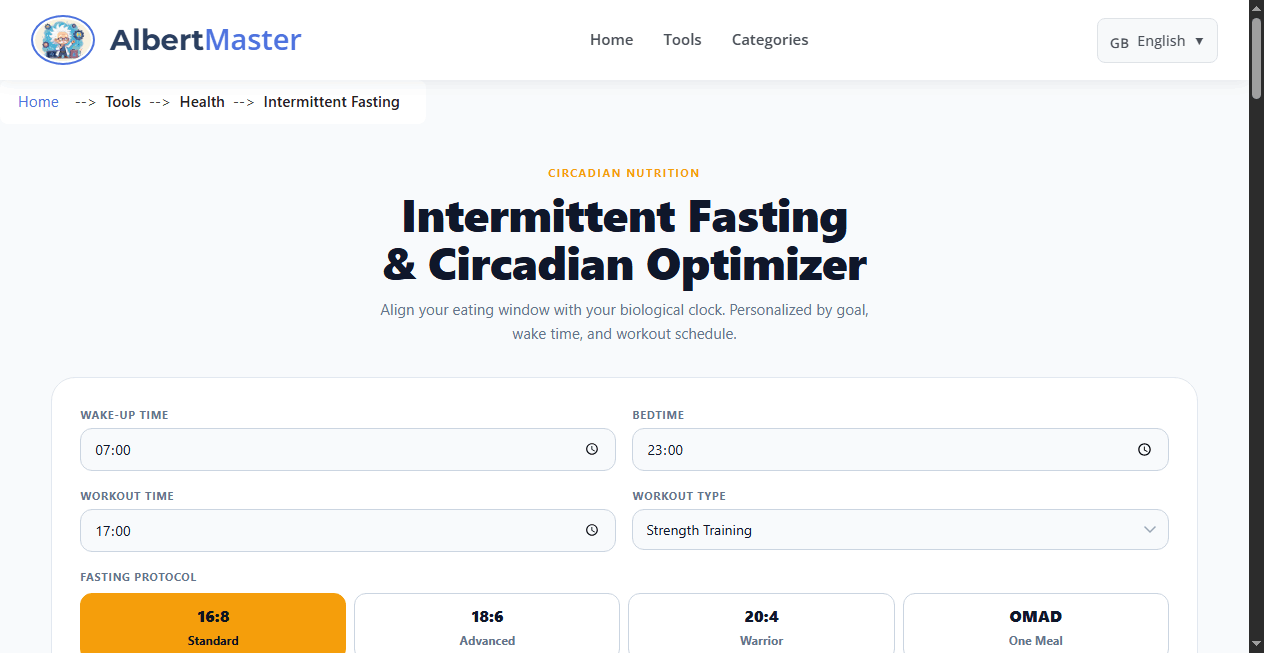The image size is (1264, 653).
Task: Click the Health breadcrumb link
Action: pos(202,101)
